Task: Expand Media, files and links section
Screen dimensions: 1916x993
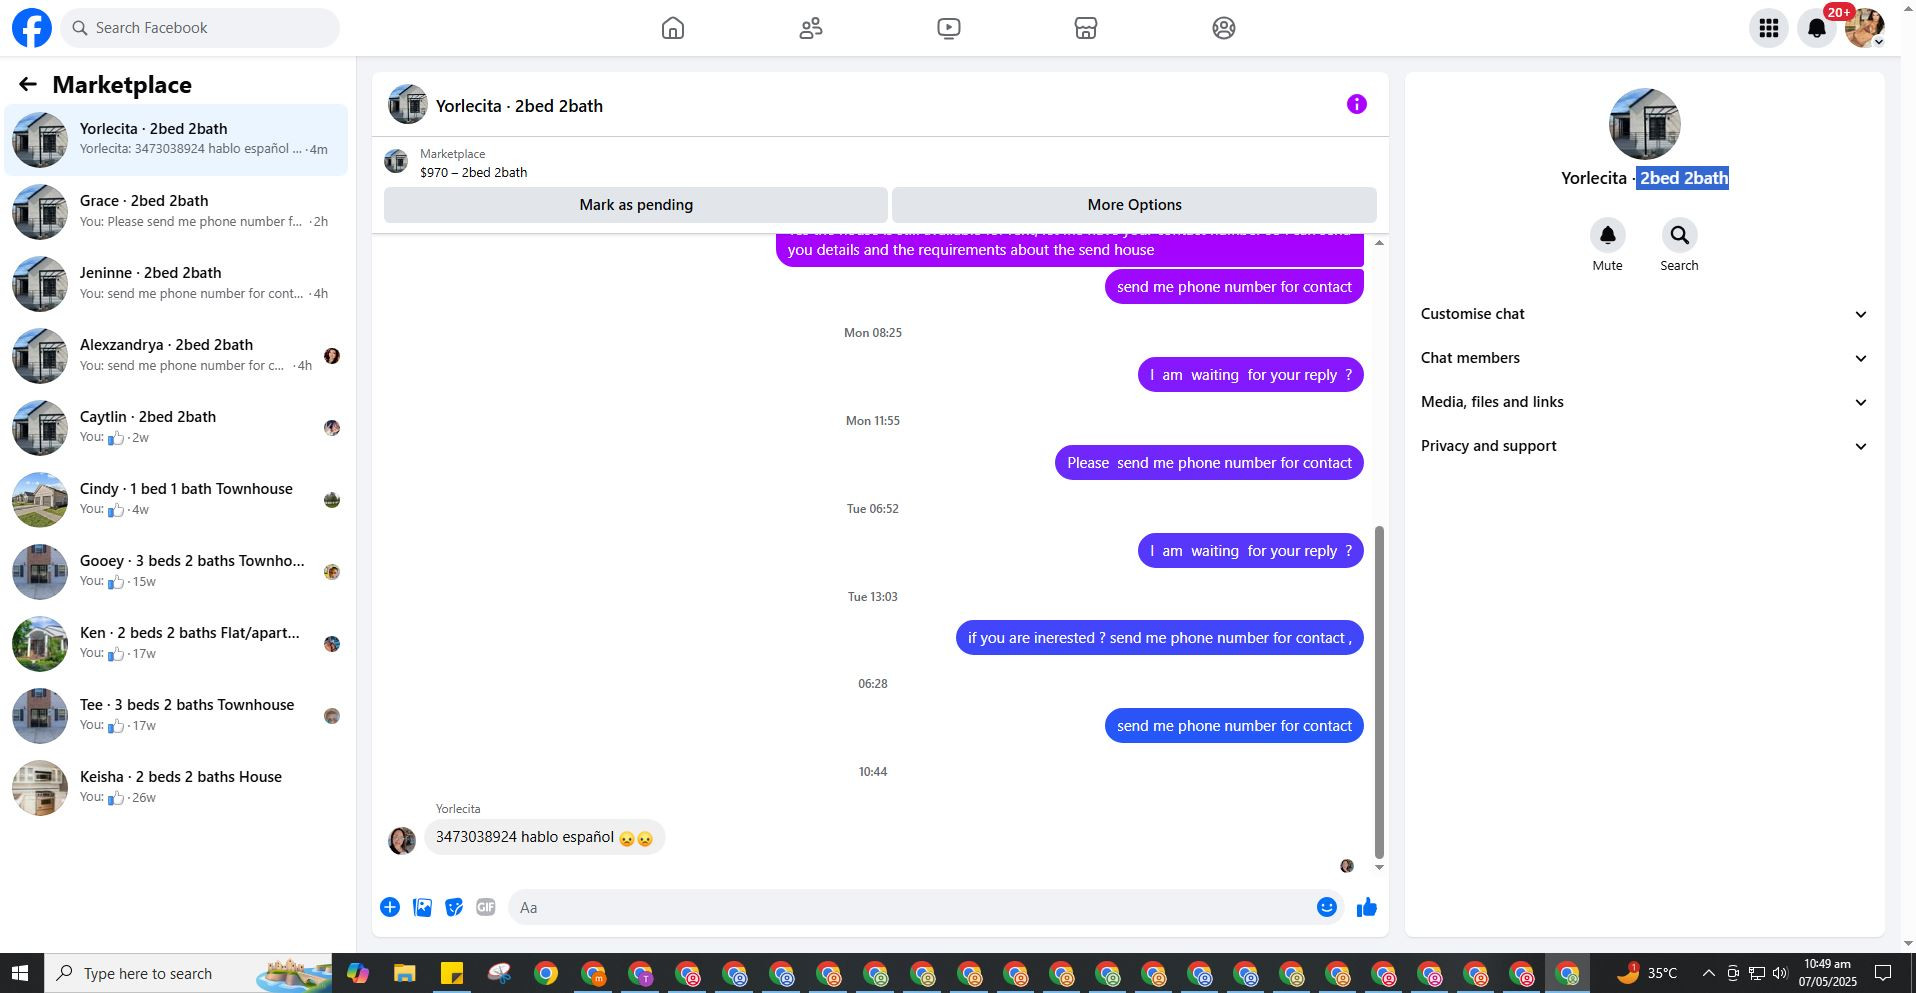Action: 1645,402
